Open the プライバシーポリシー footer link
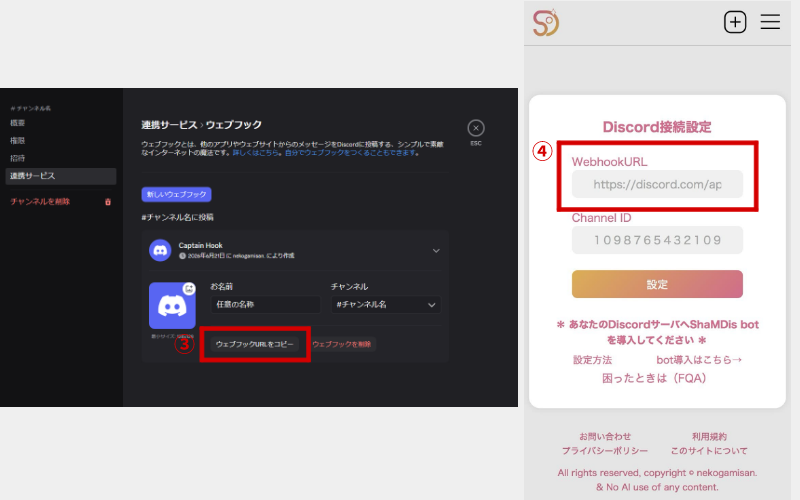Image resolution: width=800 pixels, height=500 pixels. [605, 451]
